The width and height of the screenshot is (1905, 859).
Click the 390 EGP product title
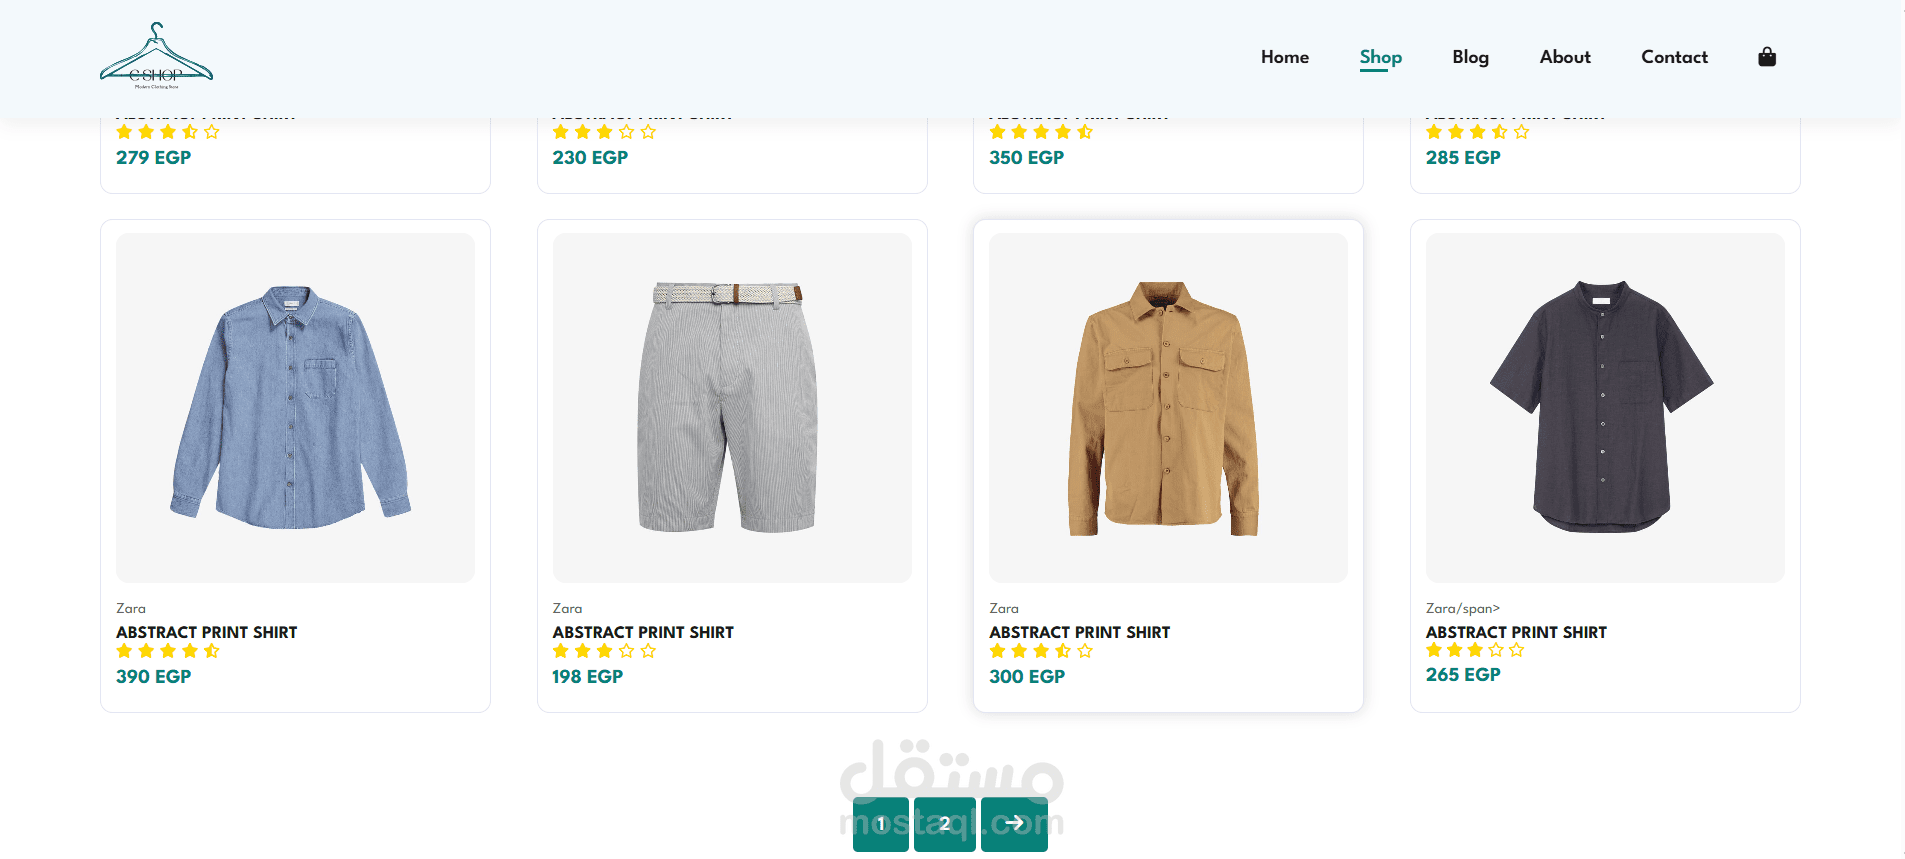tap(206, 632)
